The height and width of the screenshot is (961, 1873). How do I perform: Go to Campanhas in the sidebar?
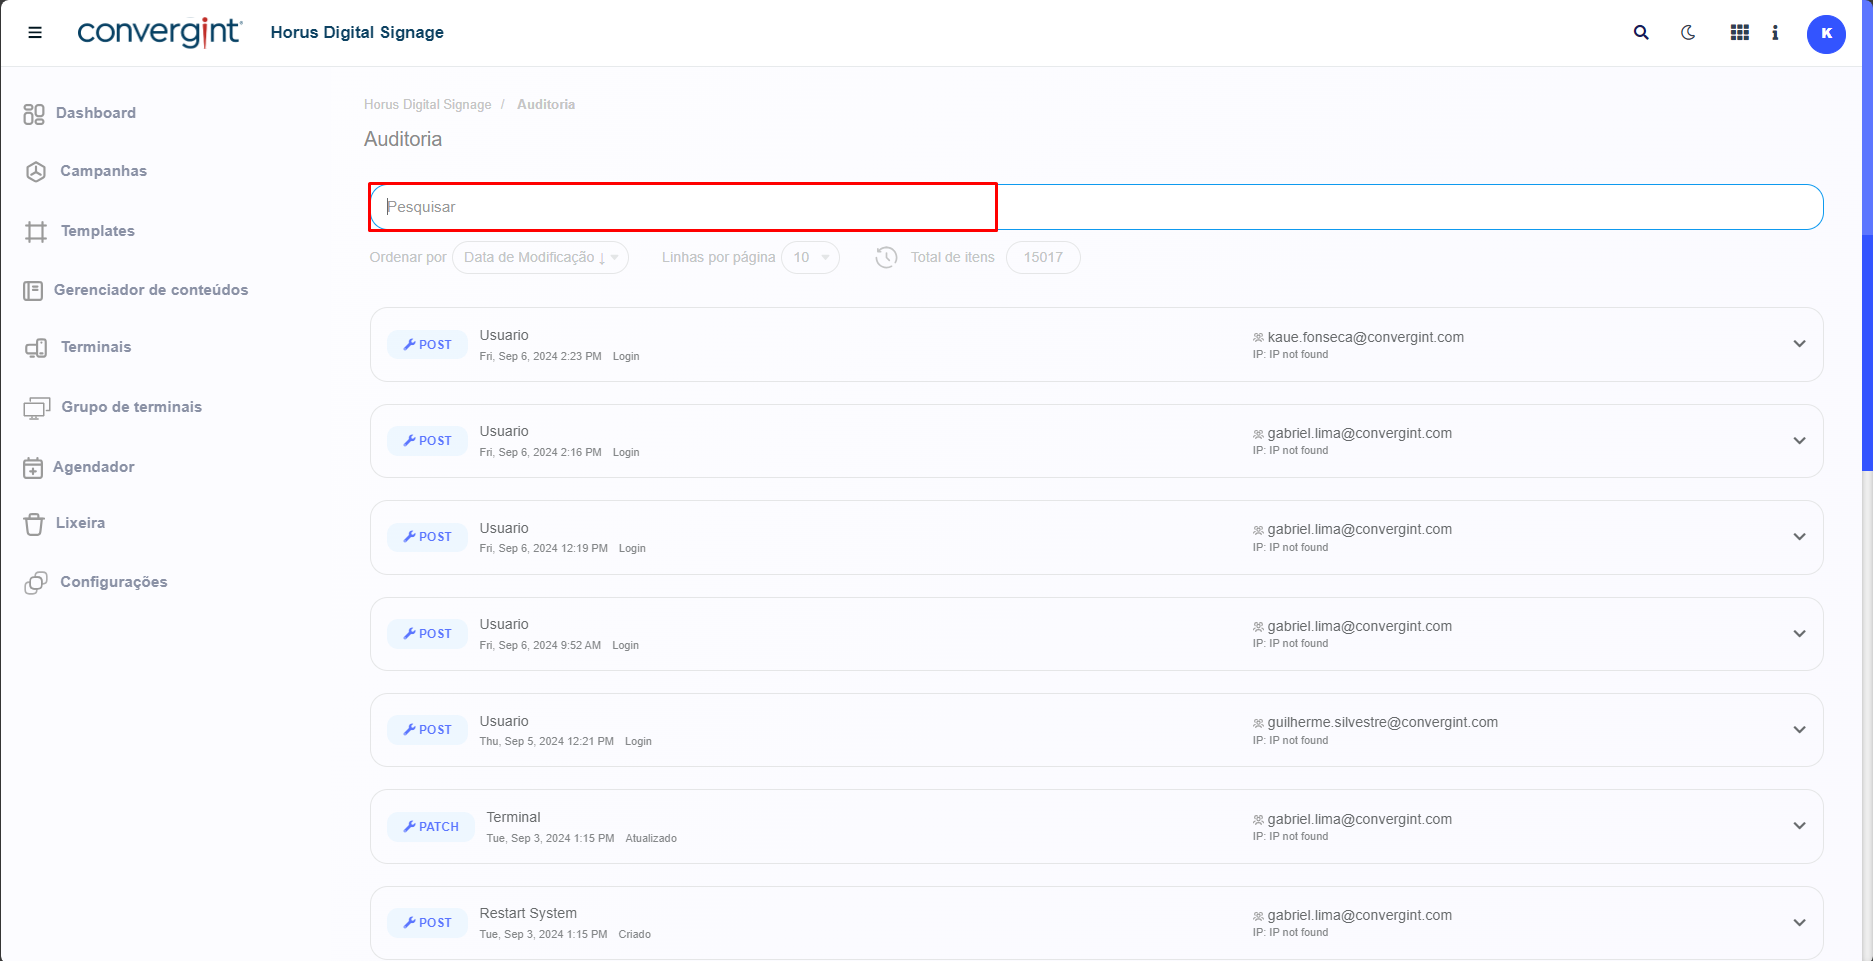click(x=103, y=171)
